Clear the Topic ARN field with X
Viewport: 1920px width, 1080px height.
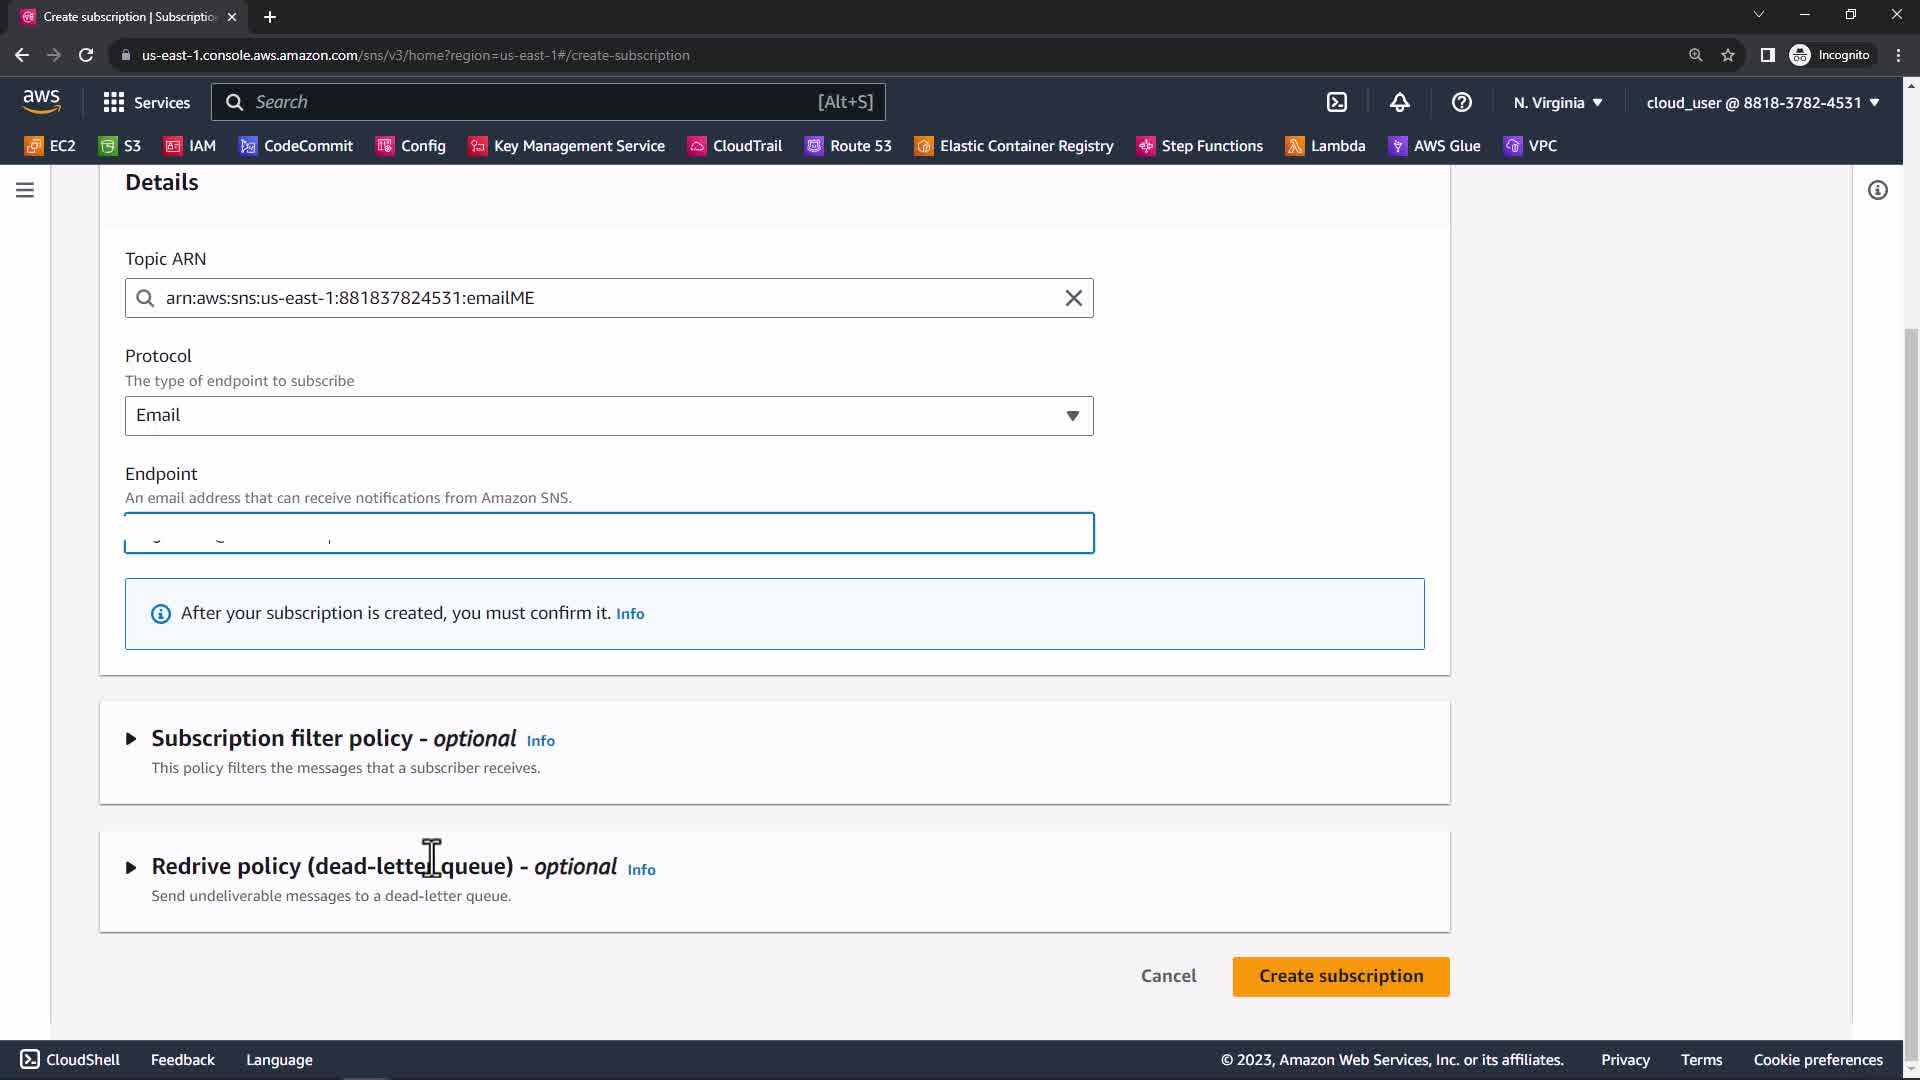[1073, 298]
